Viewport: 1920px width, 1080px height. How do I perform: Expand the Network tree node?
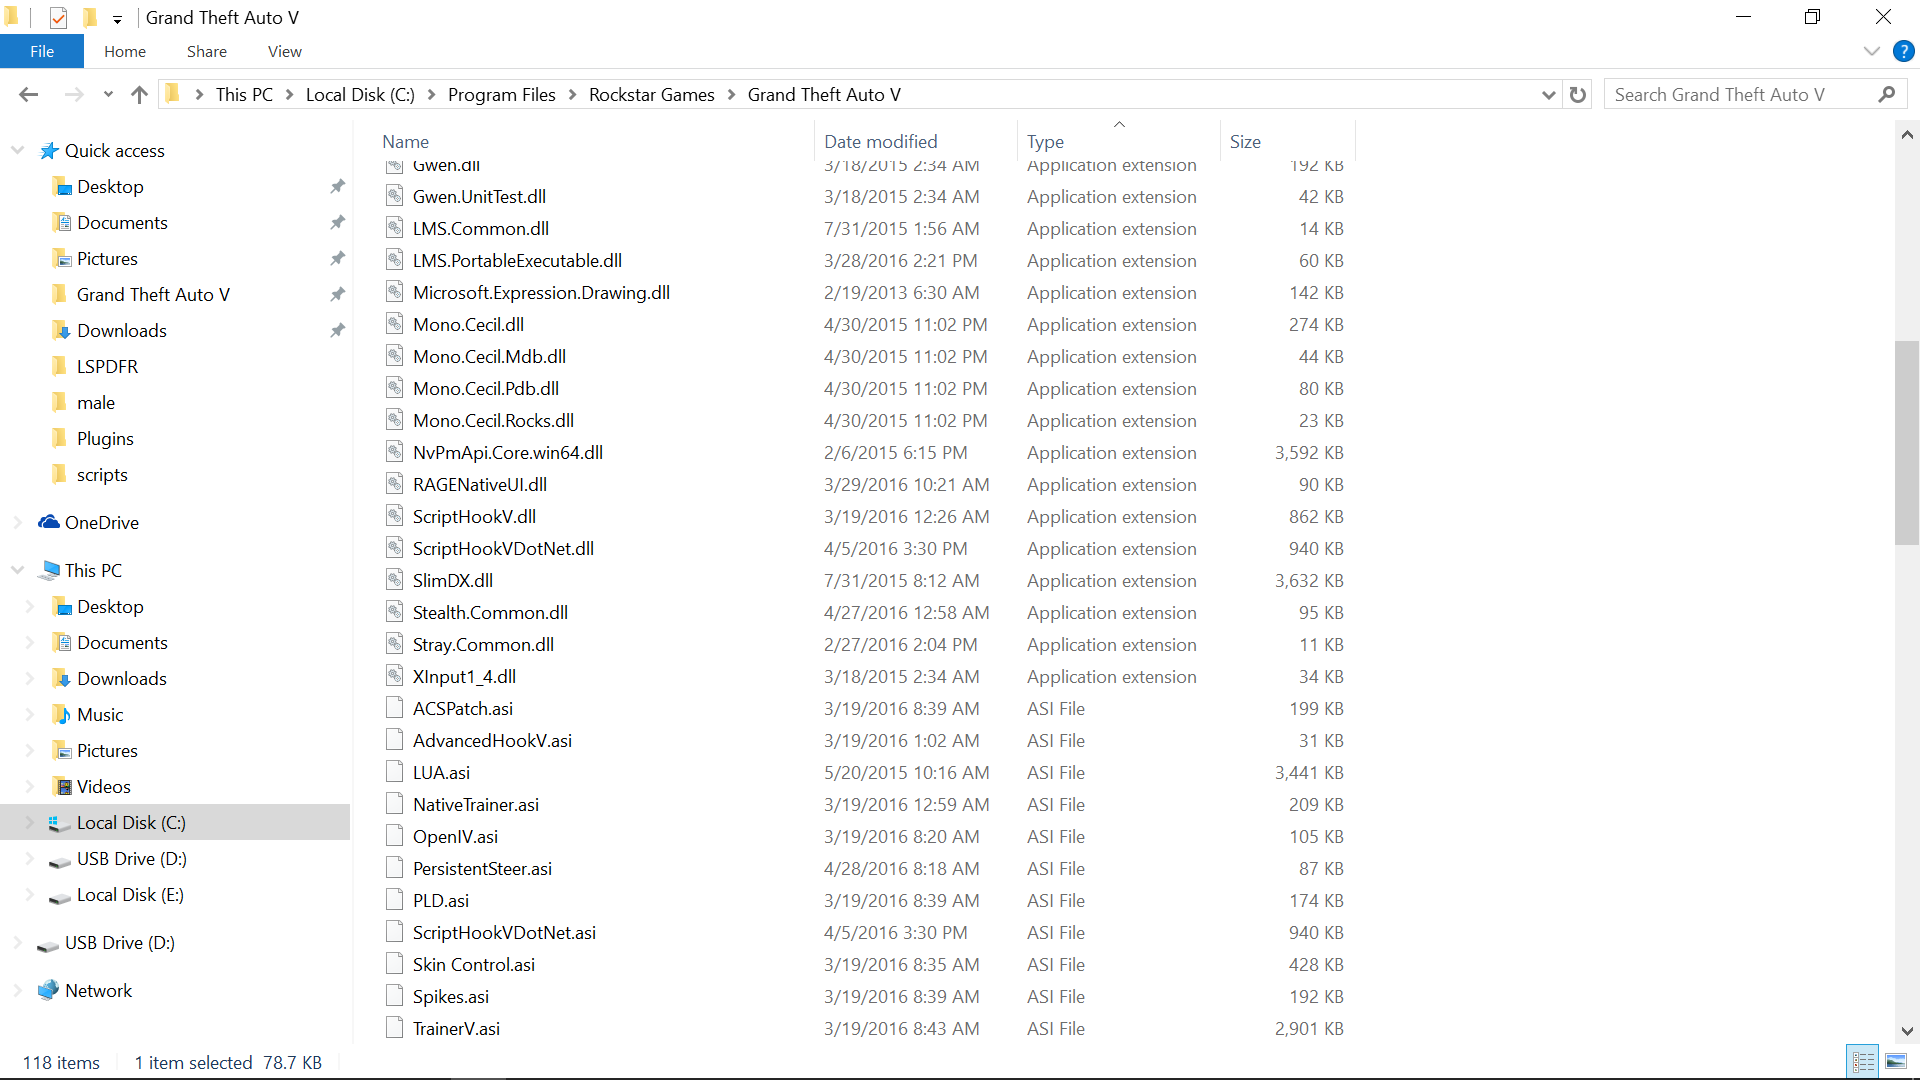(x=18, y=990)
